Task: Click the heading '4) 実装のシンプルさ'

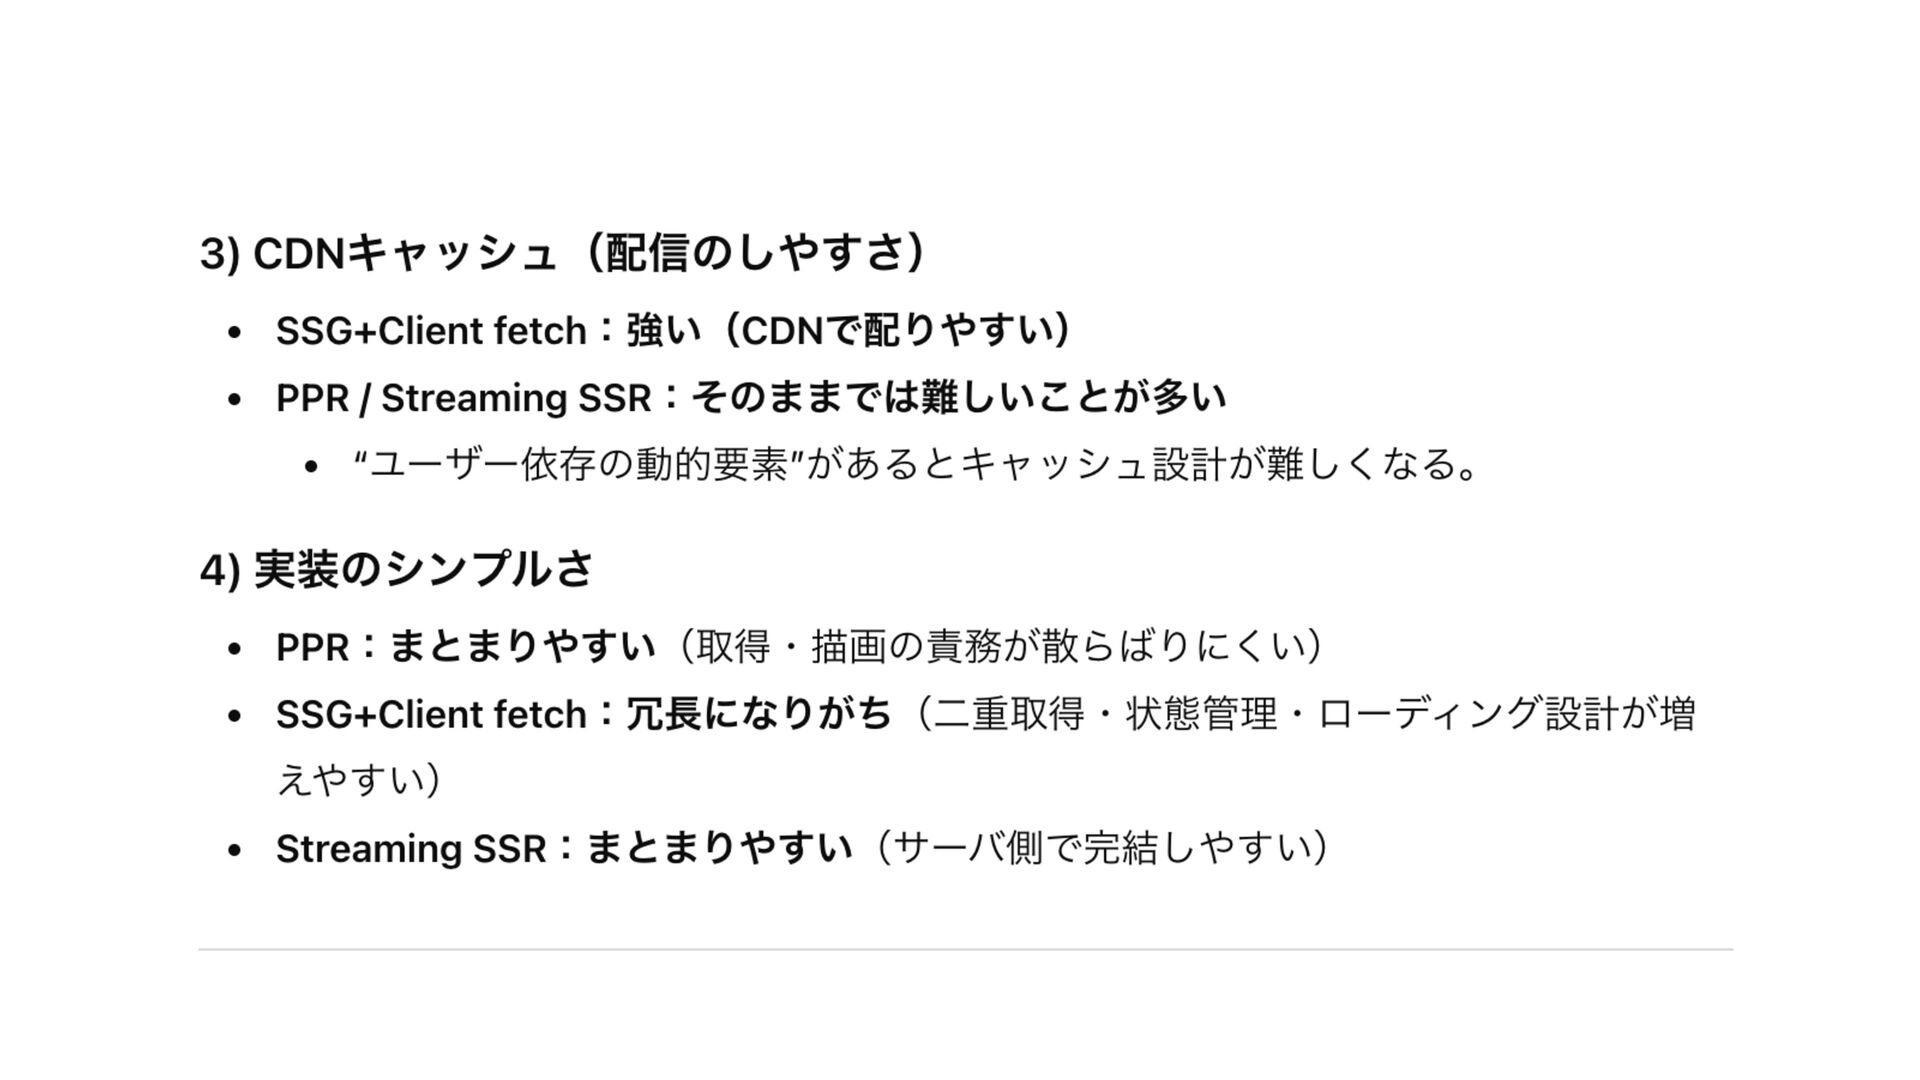Action: click(x=396, y=569)
